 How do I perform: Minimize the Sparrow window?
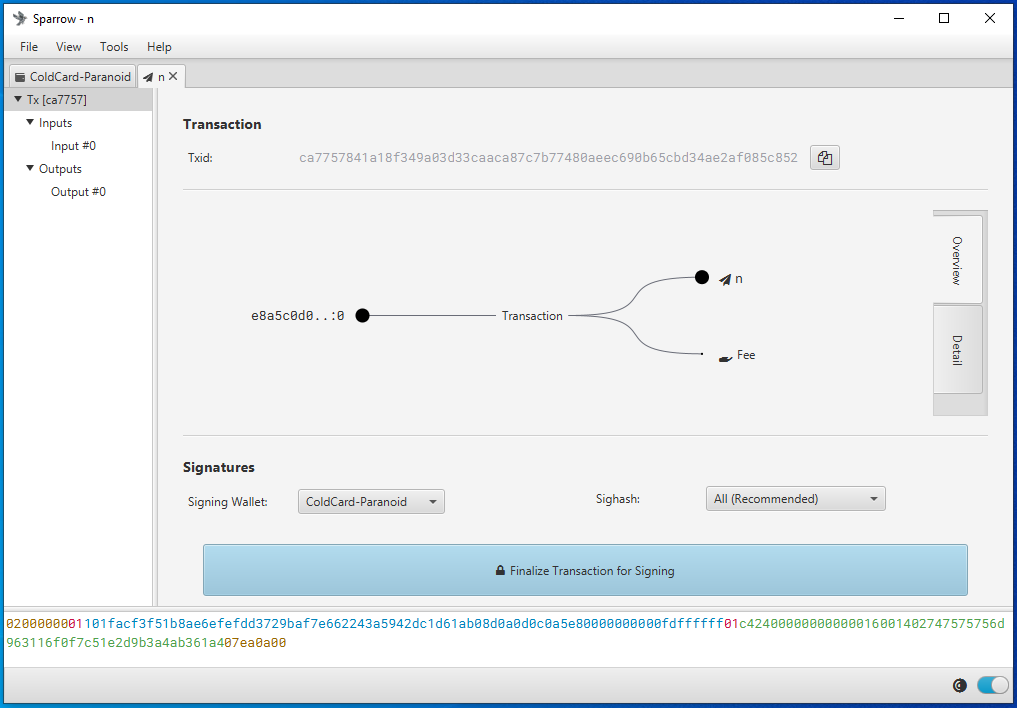(x=899, y=18)
